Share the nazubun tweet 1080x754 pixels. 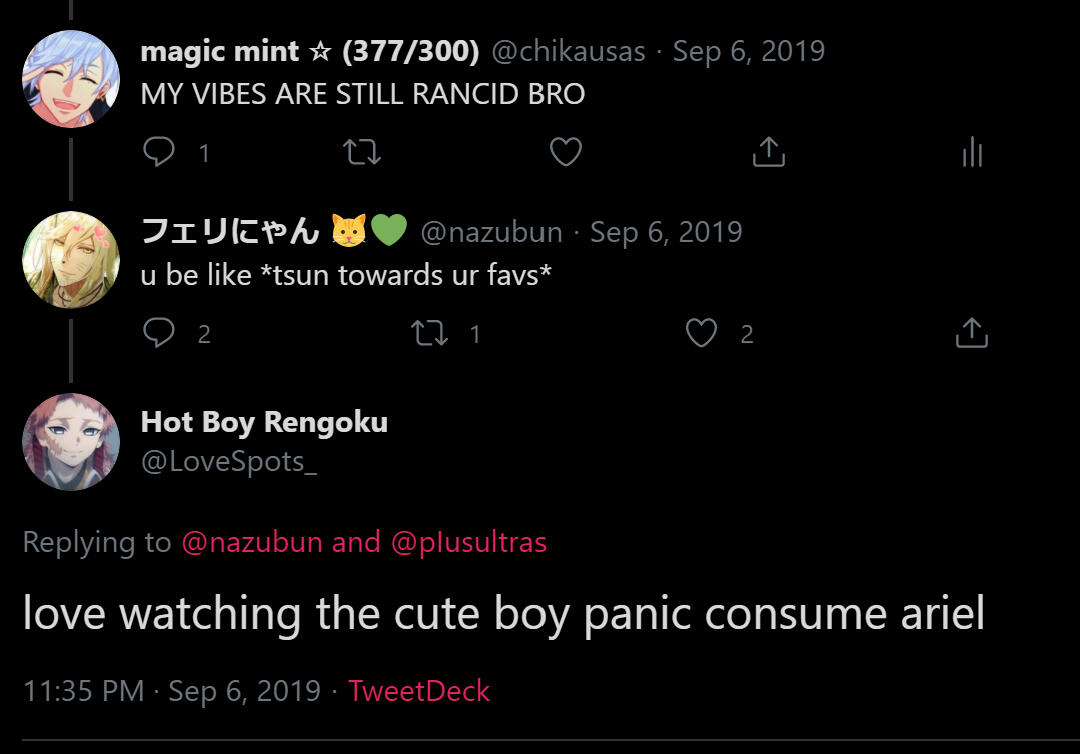click(971, 333)
